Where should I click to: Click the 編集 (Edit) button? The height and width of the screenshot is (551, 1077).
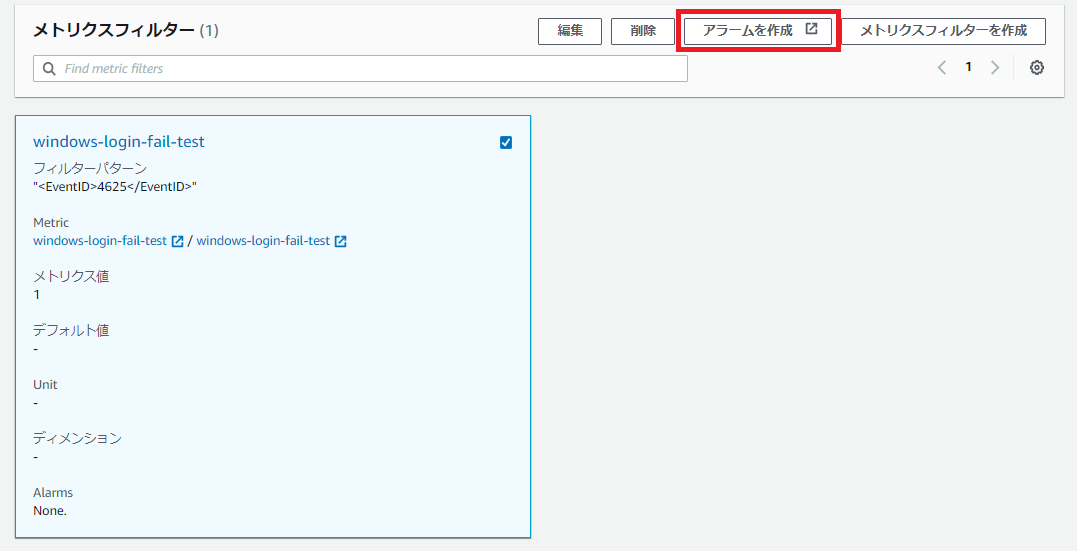569,31
